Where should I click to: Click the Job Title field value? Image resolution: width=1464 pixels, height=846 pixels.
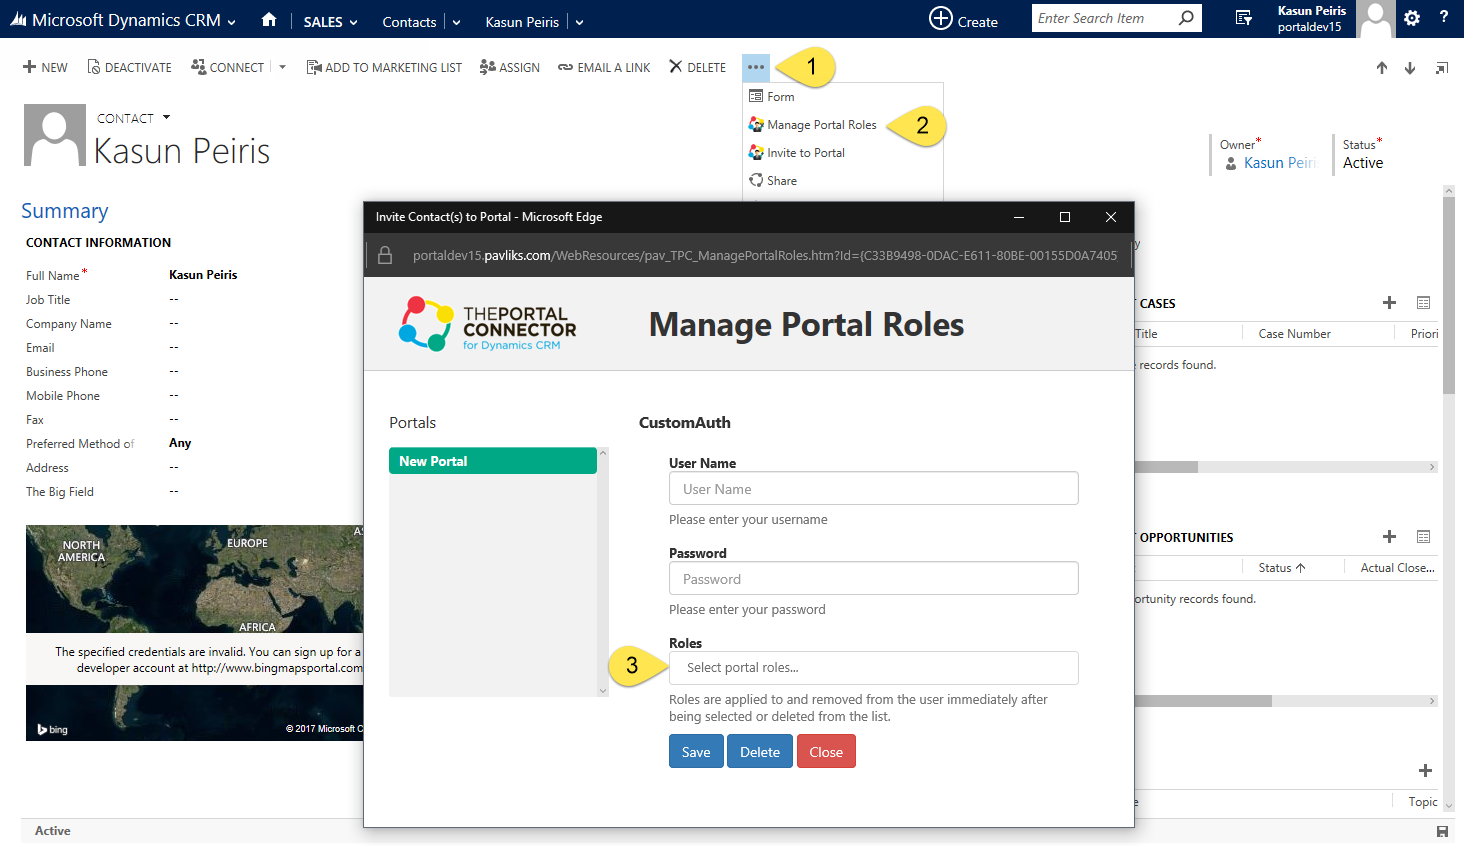point(174,299)
